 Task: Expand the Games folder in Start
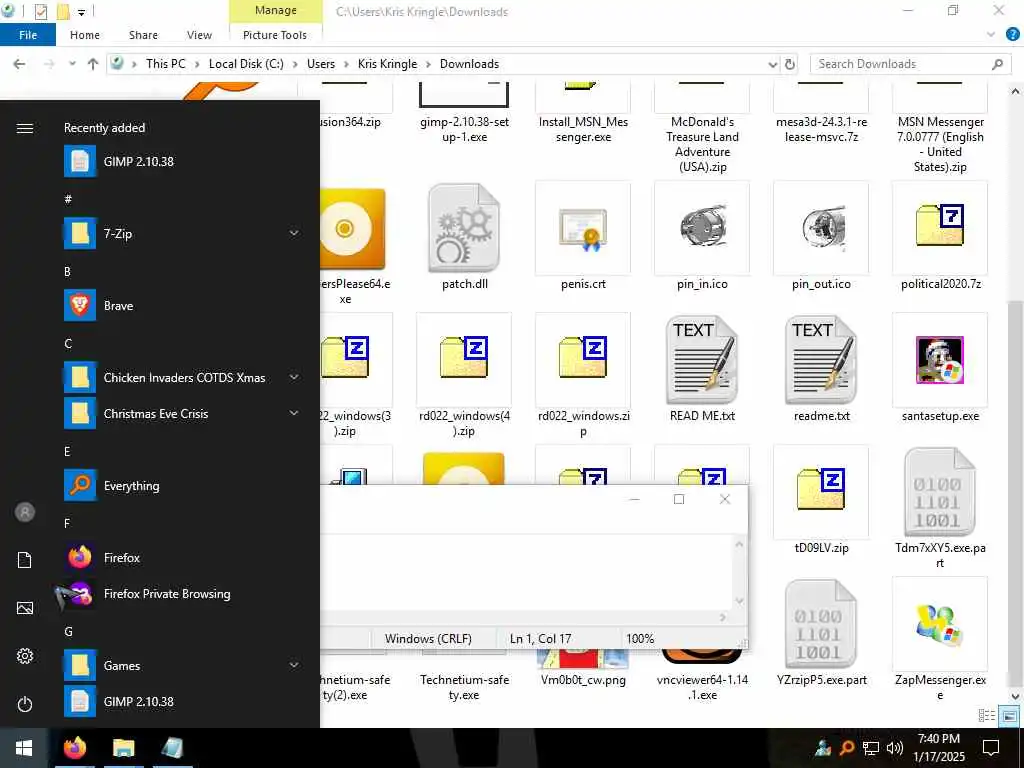click(x=295, y=665)
